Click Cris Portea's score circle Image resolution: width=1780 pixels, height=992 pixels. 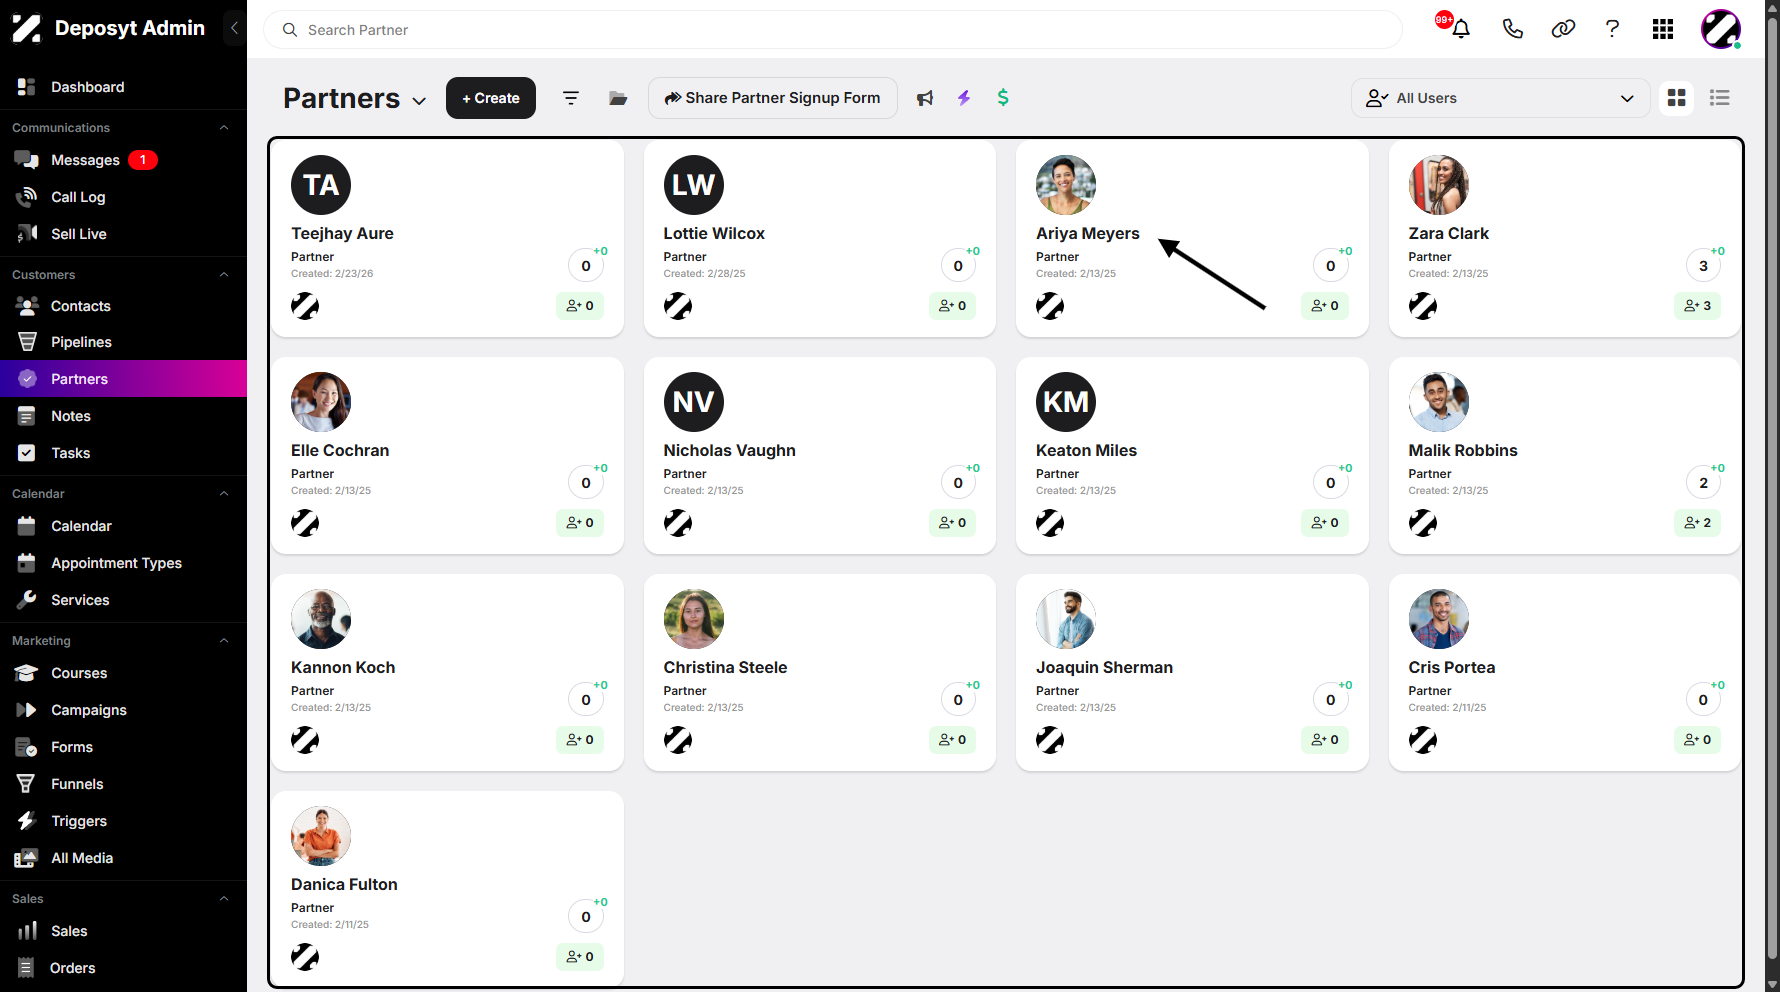pyautogui.click(x=1704, y=700)
